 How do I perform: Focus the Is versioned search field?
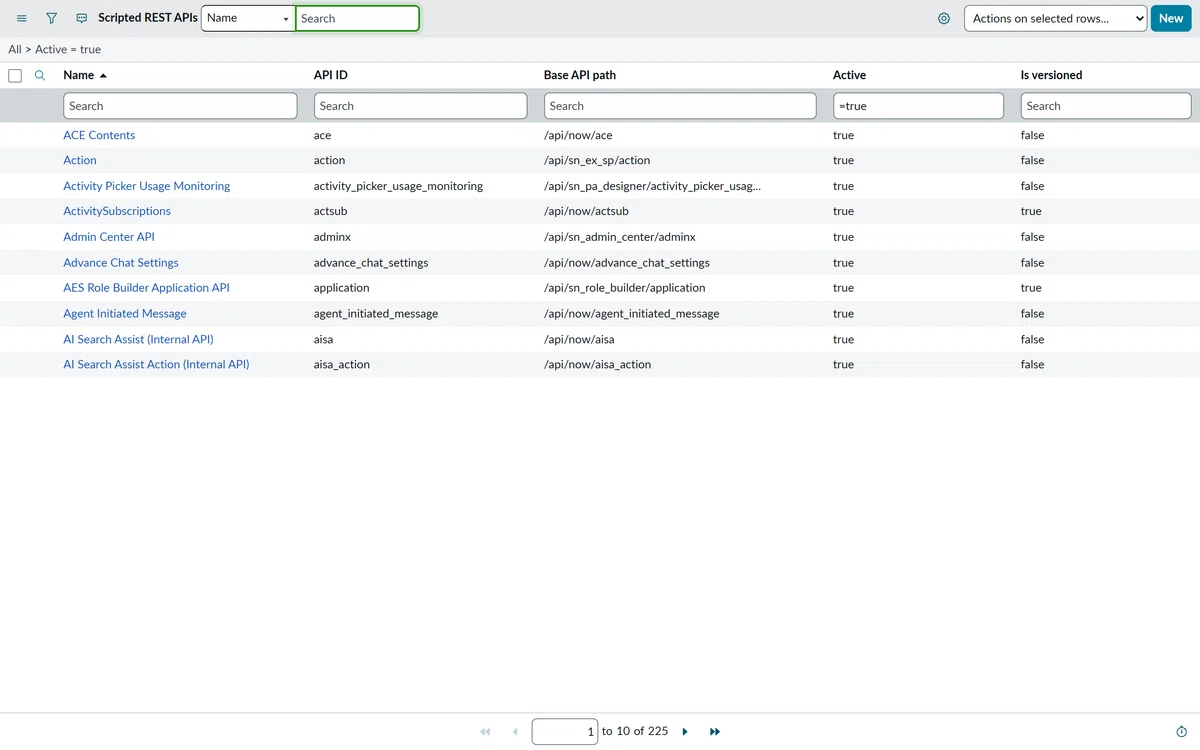(1106, 106)
